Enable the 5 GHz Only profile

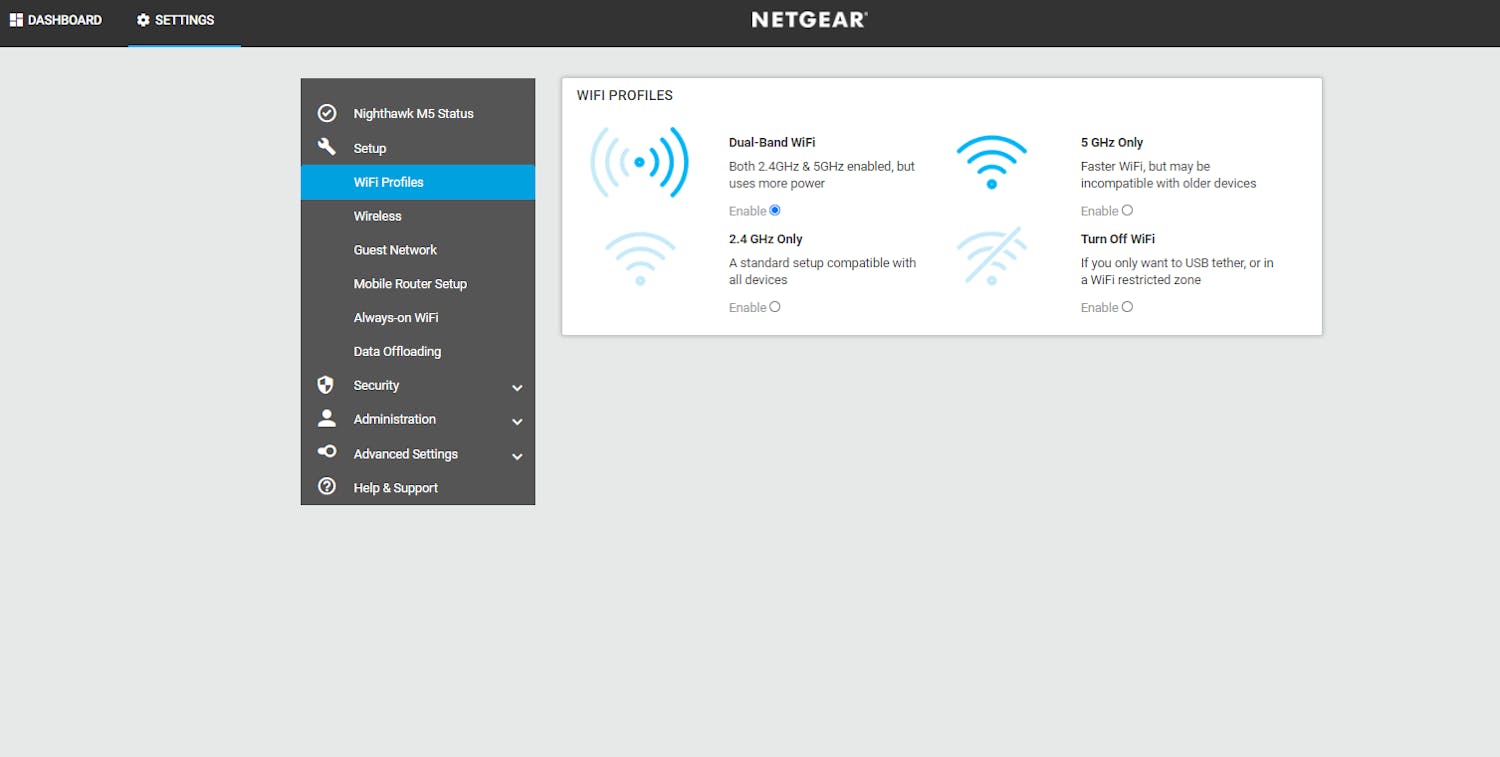click(x=1127, y=210)
